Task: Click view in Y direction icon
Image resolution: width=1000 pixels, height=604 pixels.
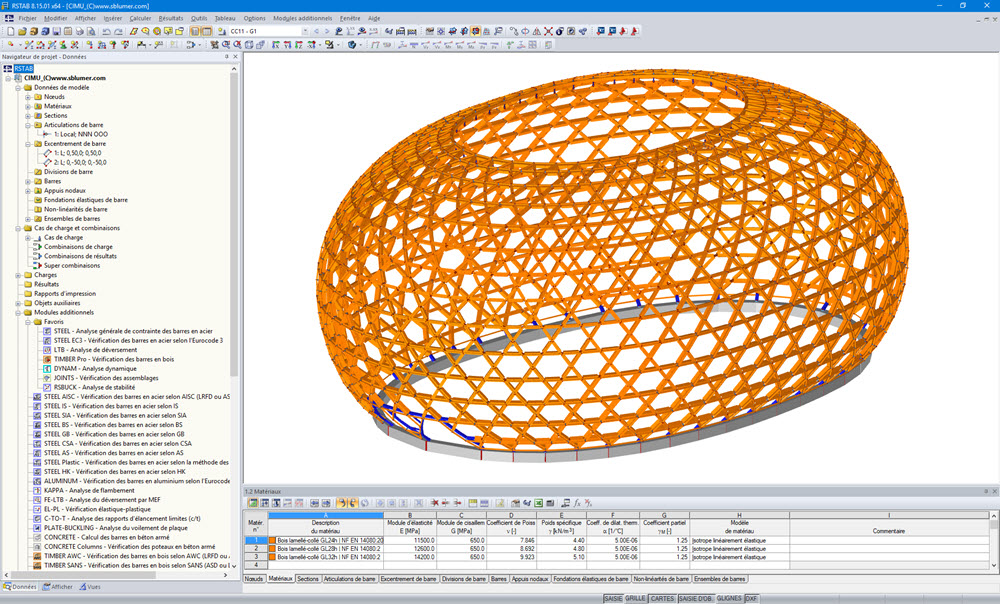Action: point(288,45)
